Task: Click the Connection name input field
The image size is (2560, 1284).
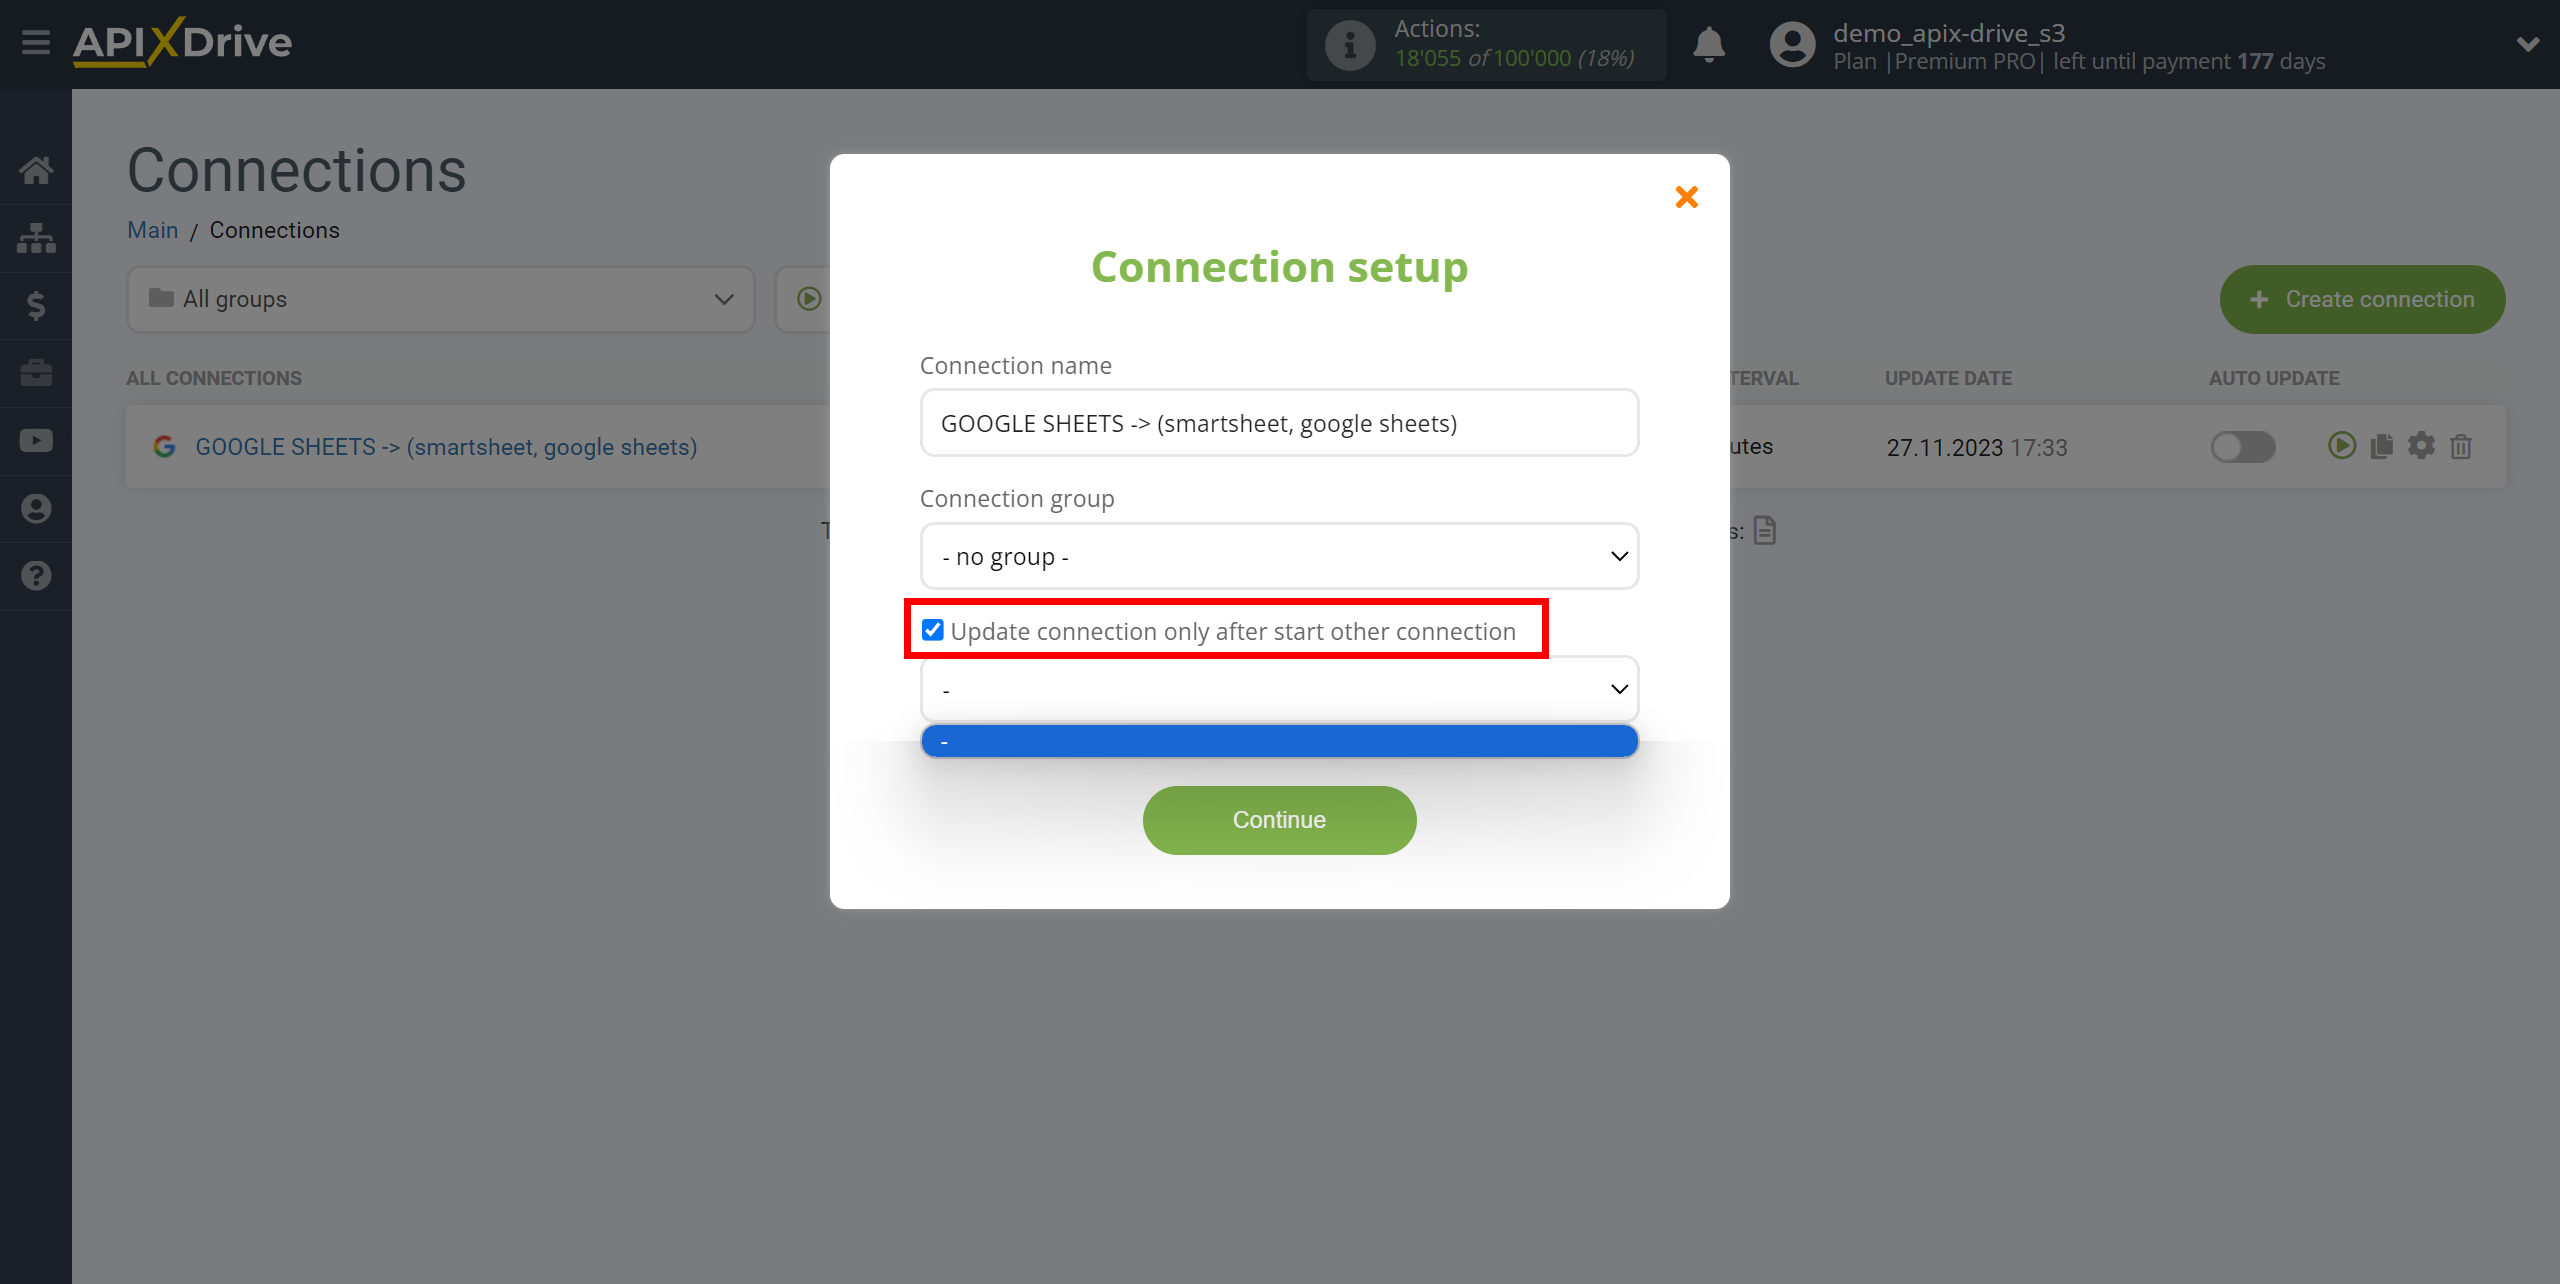Action: point(1278,423)
